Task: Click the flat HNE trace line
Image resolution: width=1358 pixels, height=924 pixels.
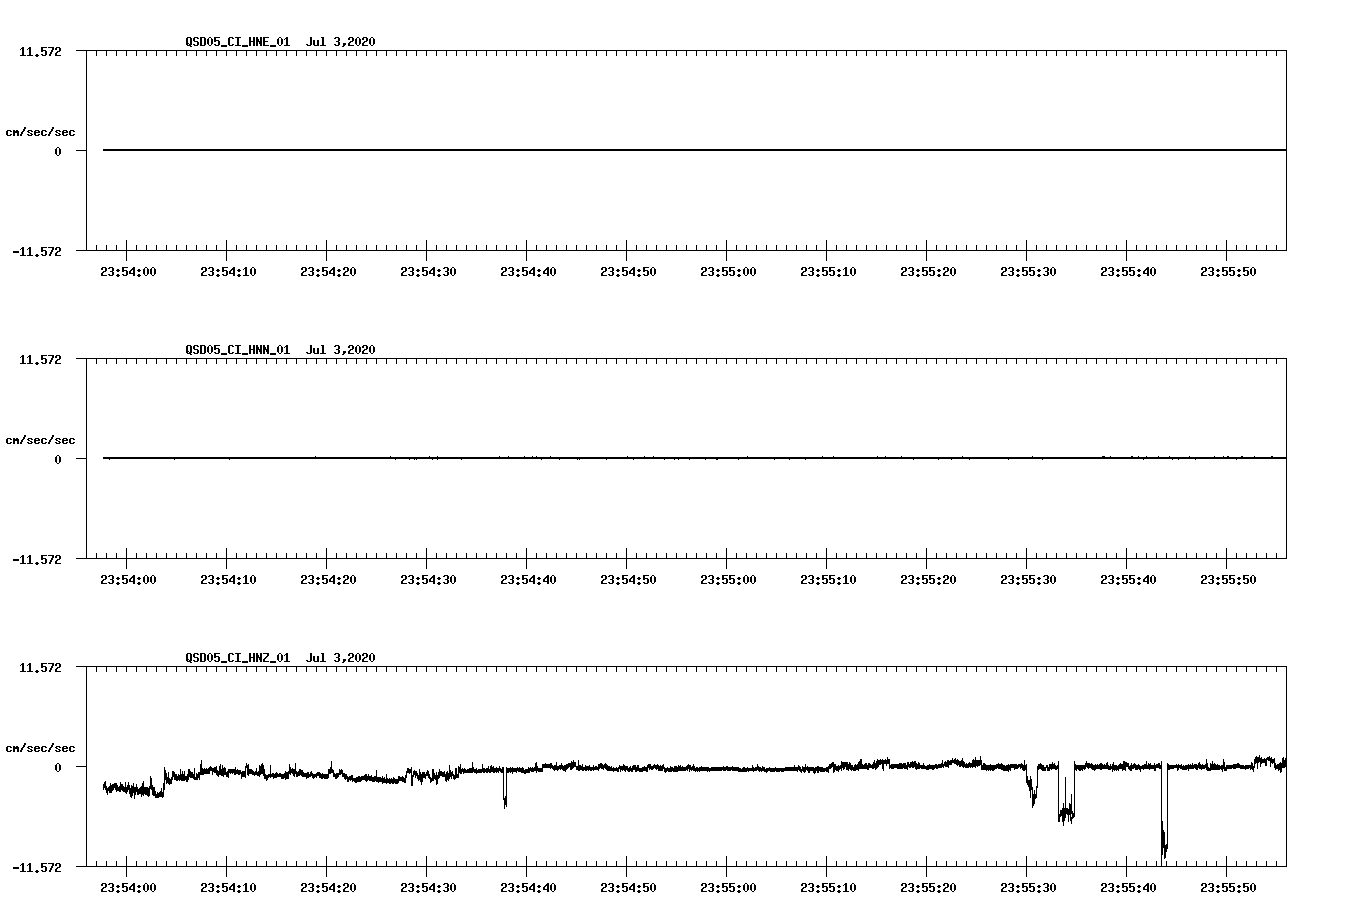Action: click(695, 150)
